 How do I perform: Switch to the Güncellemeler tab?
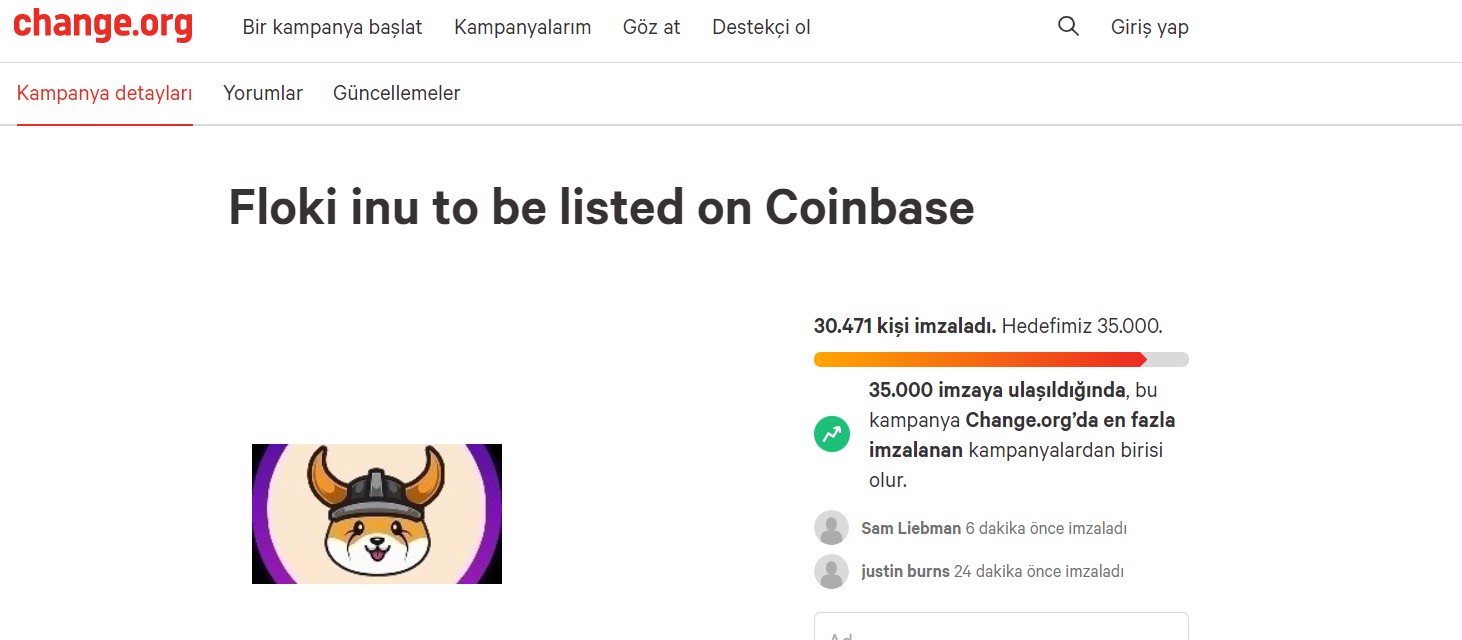[x=396, y=93]
